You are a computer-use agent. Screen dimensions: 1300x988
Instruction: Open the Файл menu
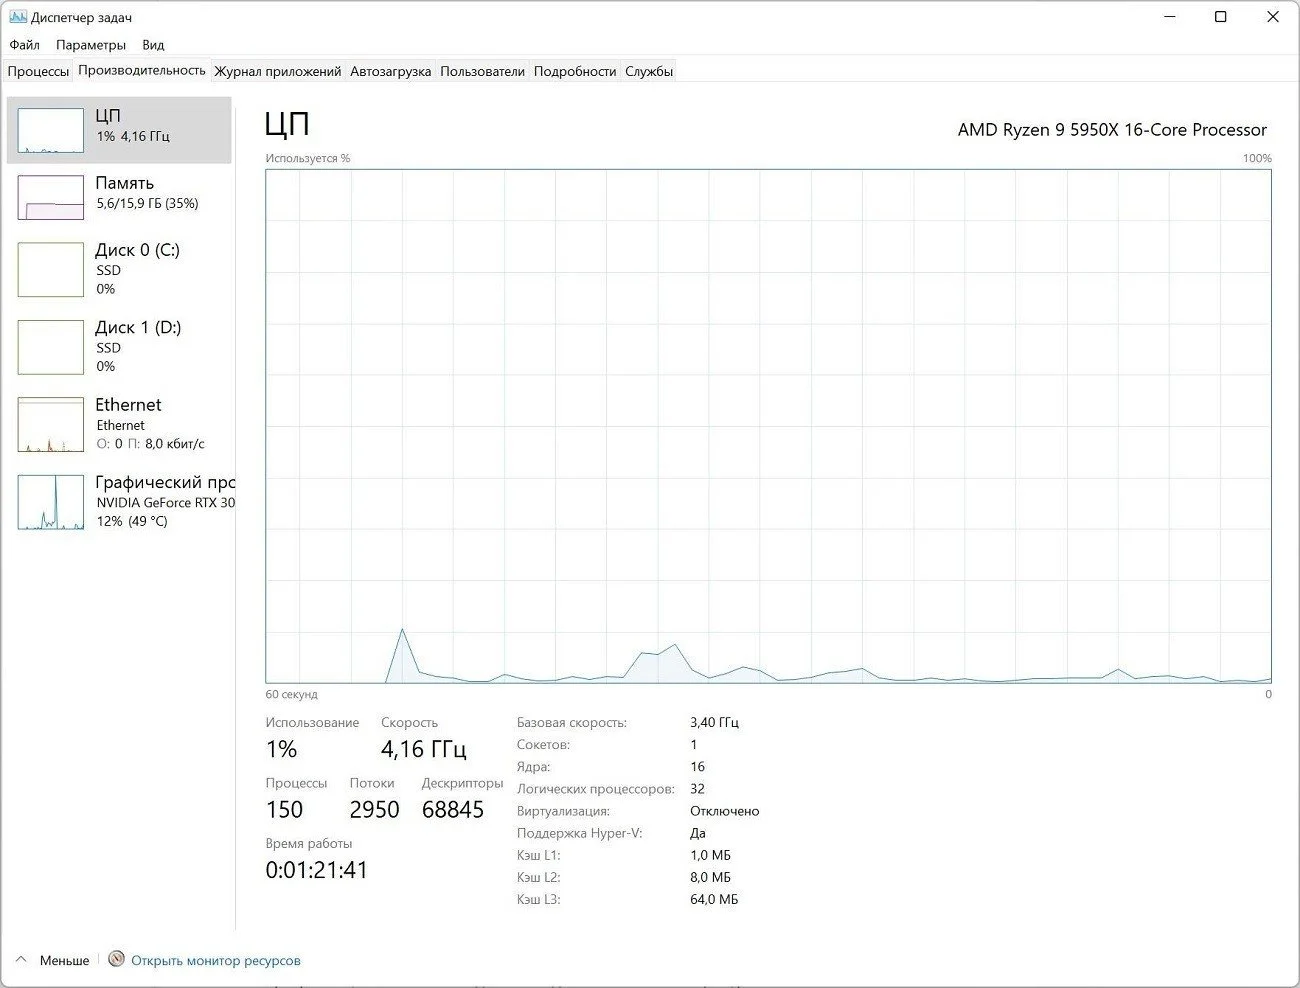[x=24, y=45]
